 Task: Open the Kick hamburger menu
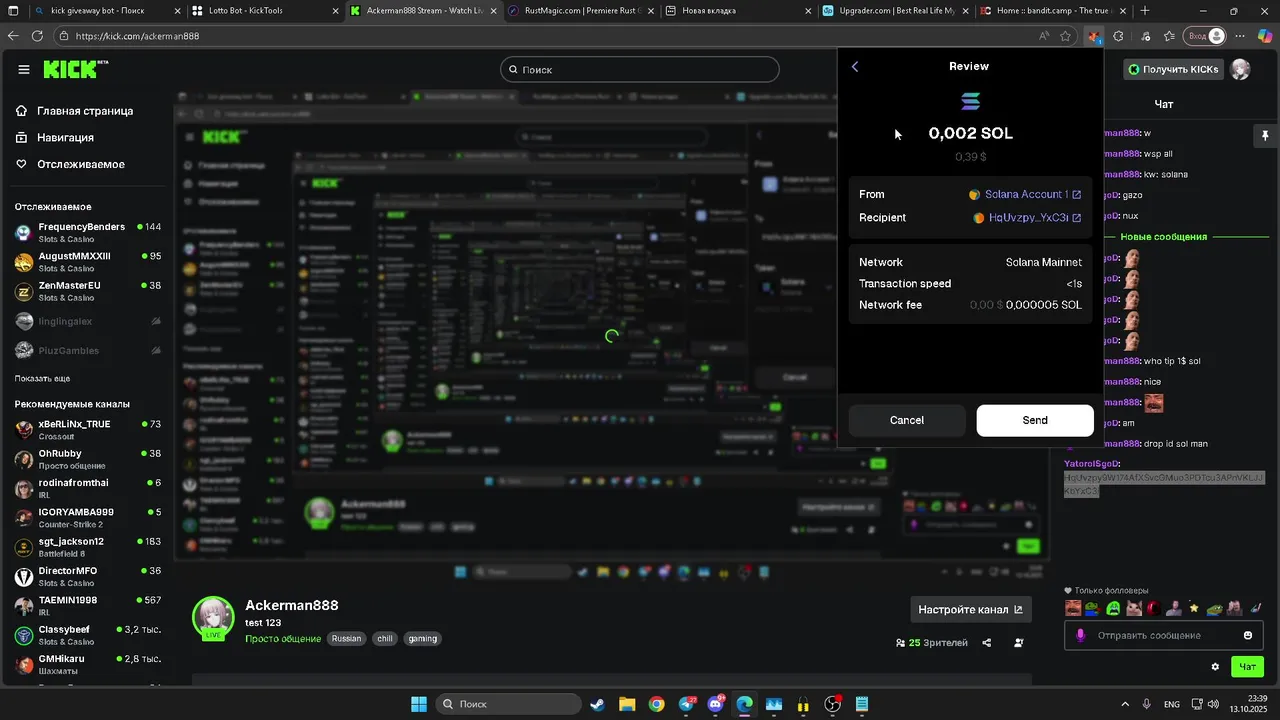24,69
